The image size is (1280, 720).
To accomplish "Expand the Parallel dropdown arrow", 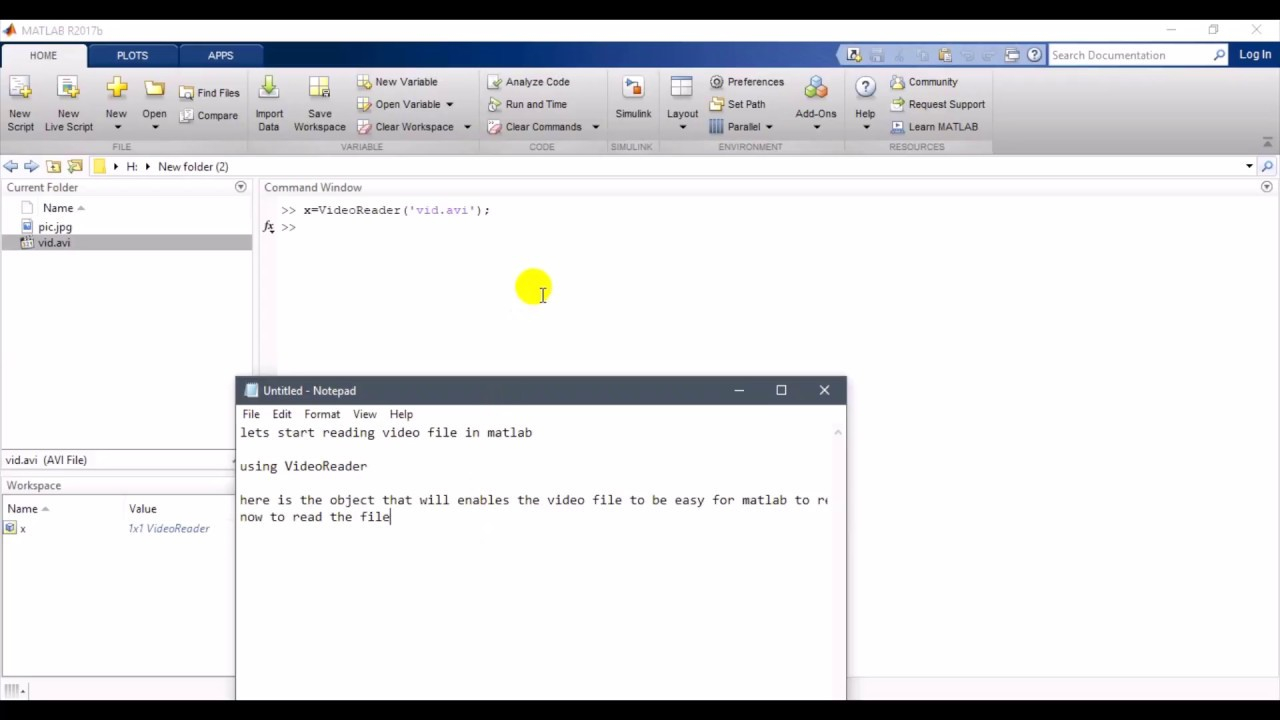I will click(x=768, y=127).
